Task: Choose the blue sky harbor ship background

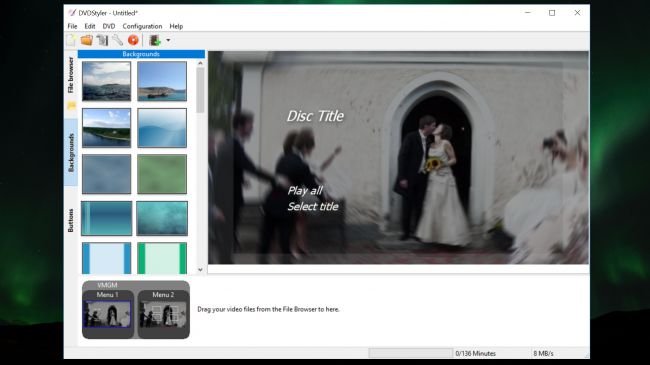Action: click(x=162, y=81)
